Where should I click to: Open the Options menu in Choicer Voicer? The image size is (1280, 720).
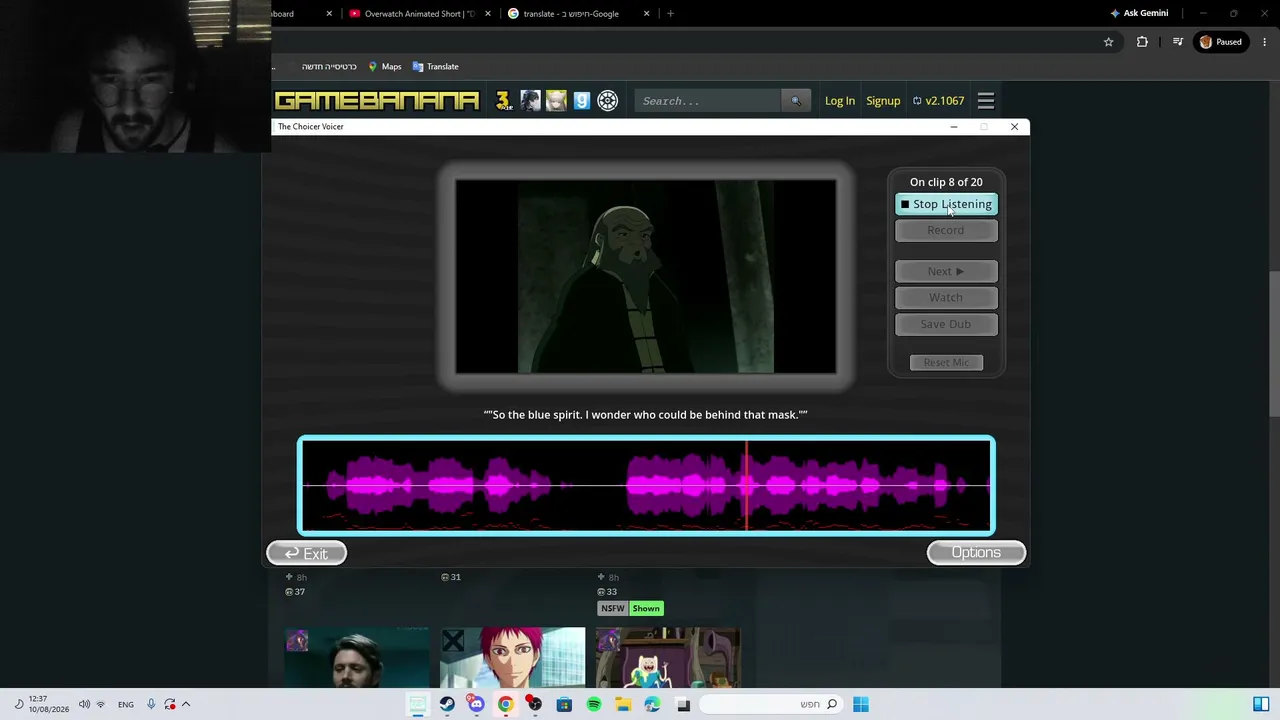[x=976, y=553]
